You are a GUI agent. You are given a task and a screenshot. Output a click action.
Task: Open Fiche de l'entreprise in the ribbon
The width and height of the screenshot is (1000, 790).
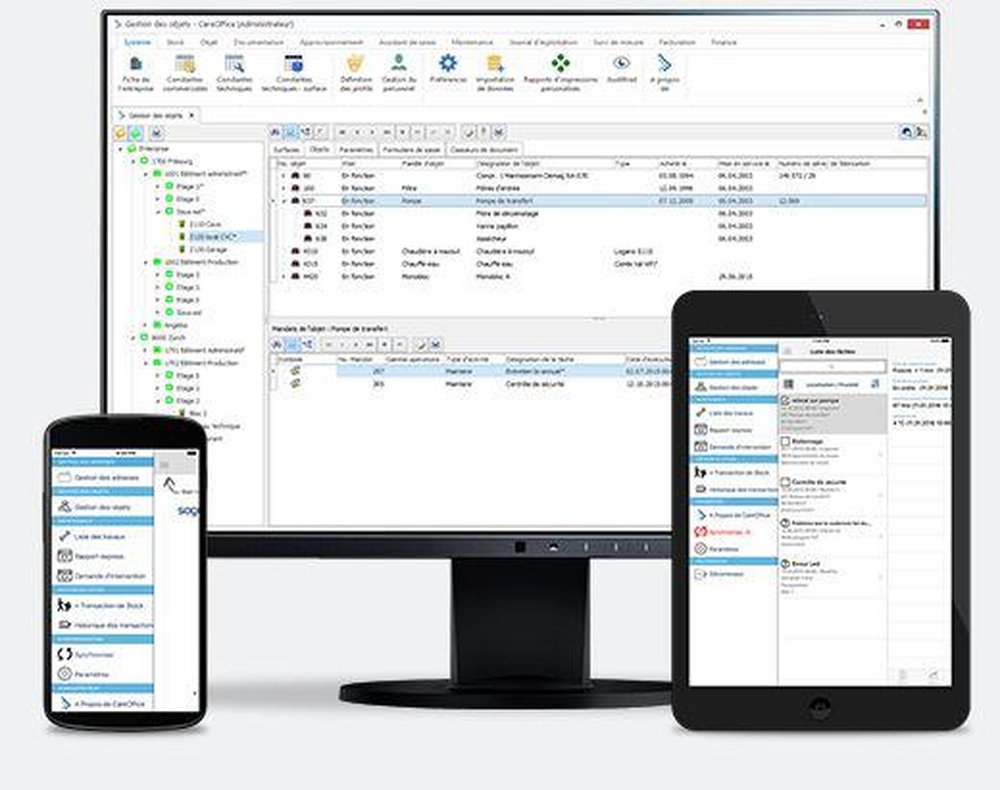136,72
